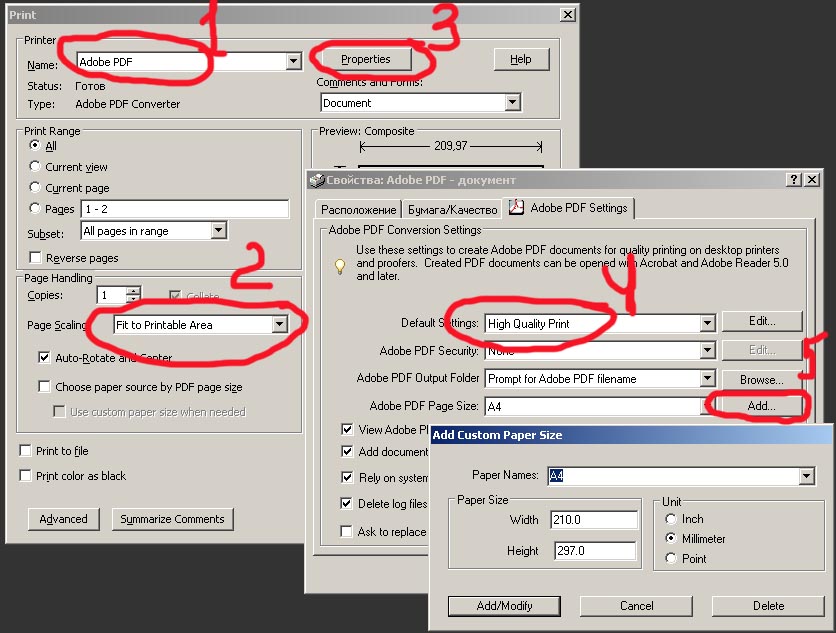Click the Adobe PDF icon on settings tab
This screenshot has width=836, height=633.
(516, 207)
